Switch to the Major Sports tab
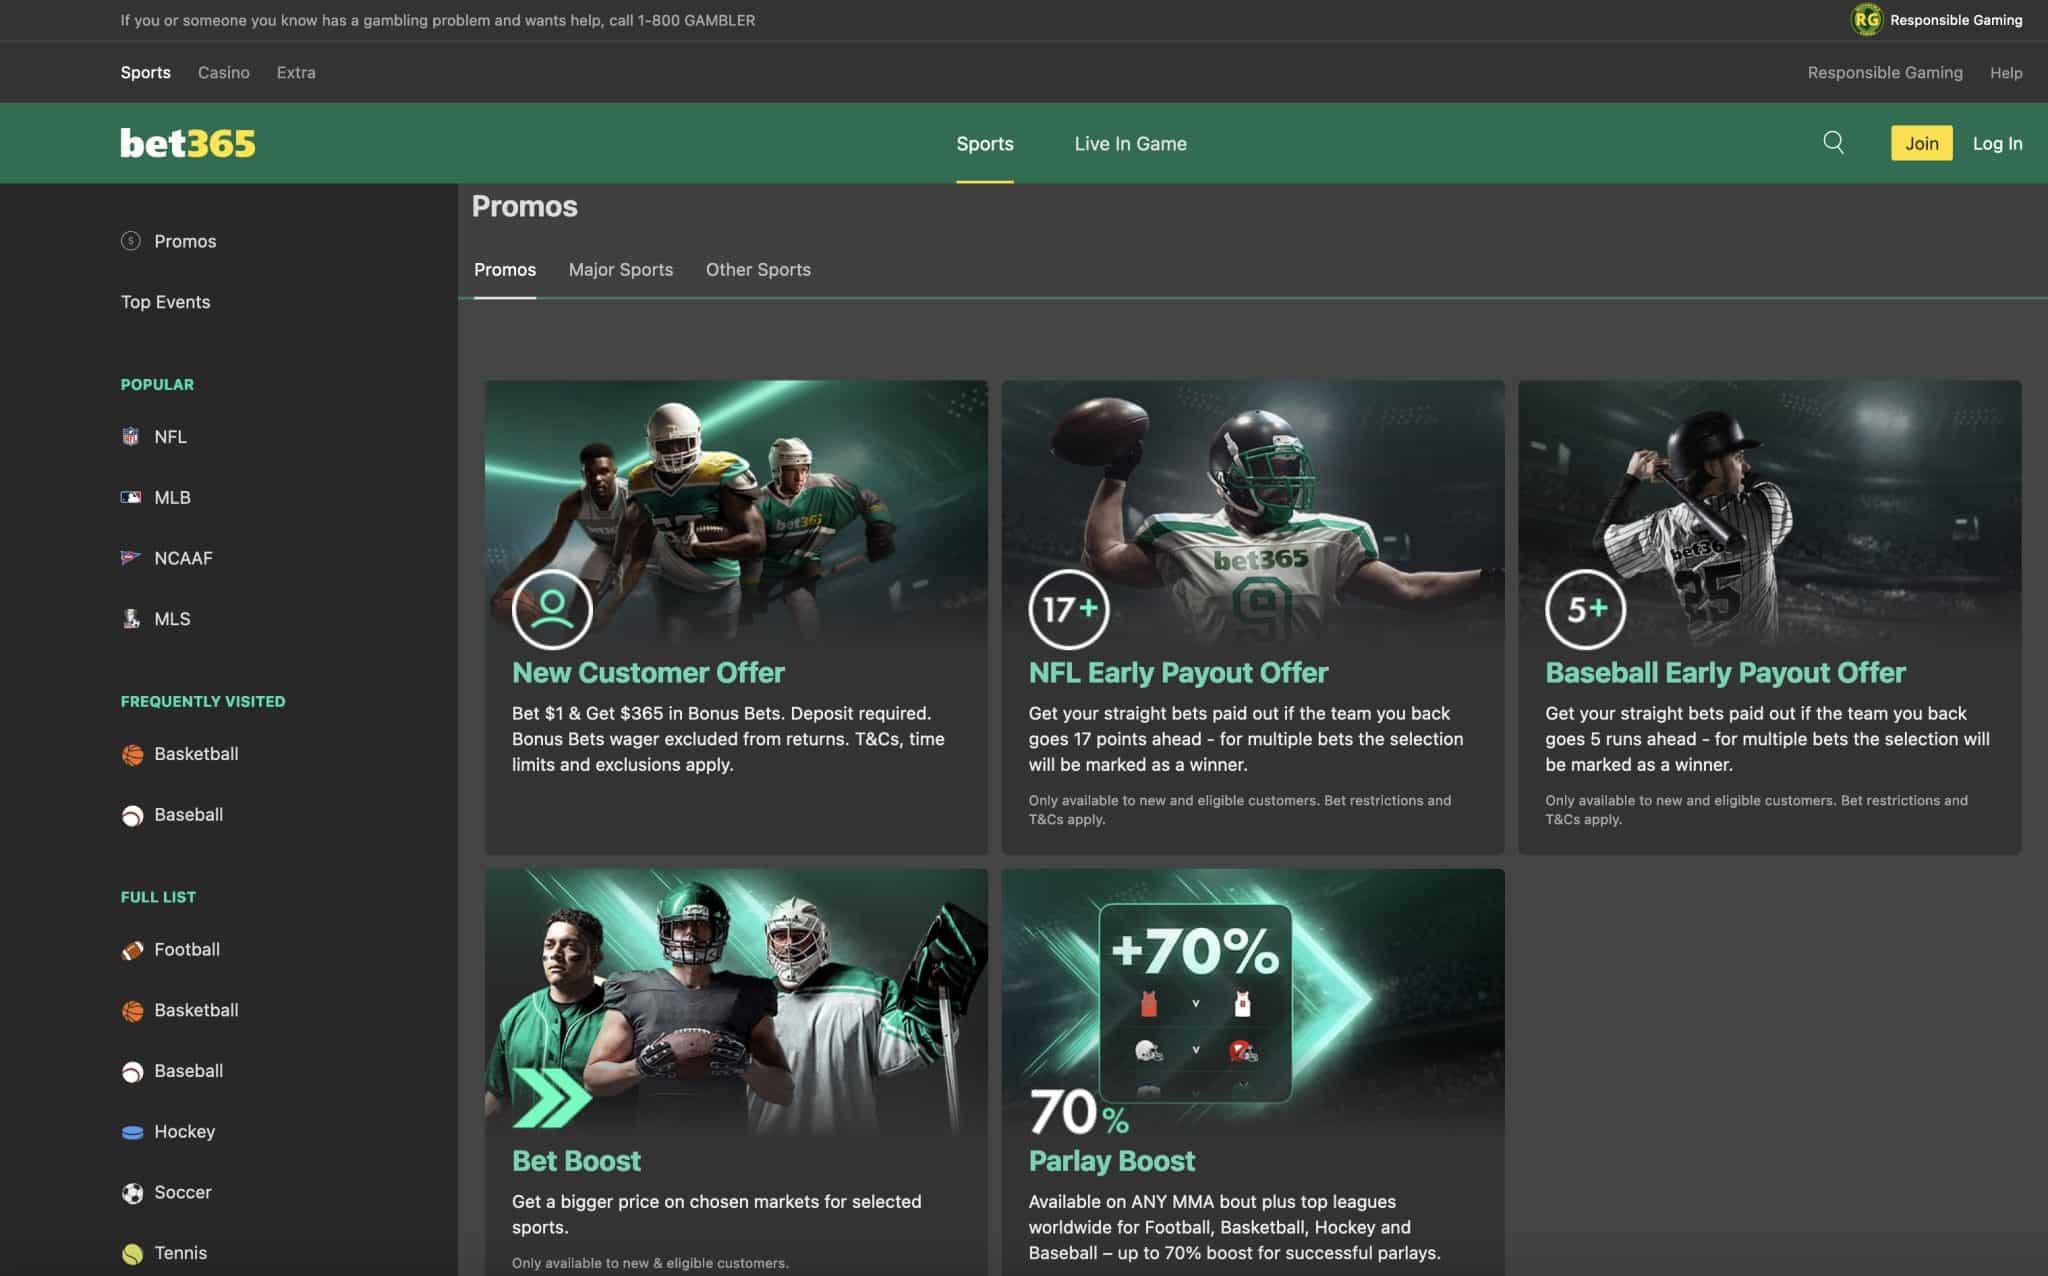2048x1276 pixels. pyautogui.click(x=621, y=269)
